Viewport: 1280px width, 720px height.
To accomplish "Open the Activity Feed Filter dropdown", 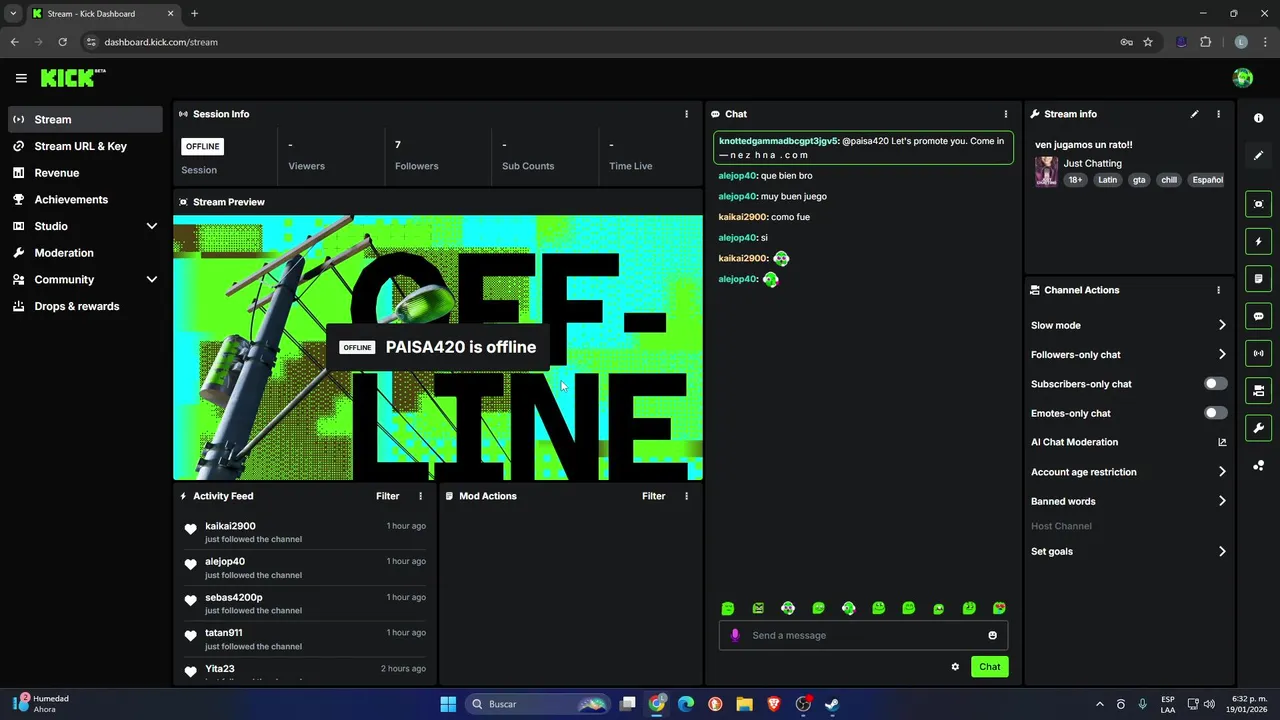I will [387, 496].
